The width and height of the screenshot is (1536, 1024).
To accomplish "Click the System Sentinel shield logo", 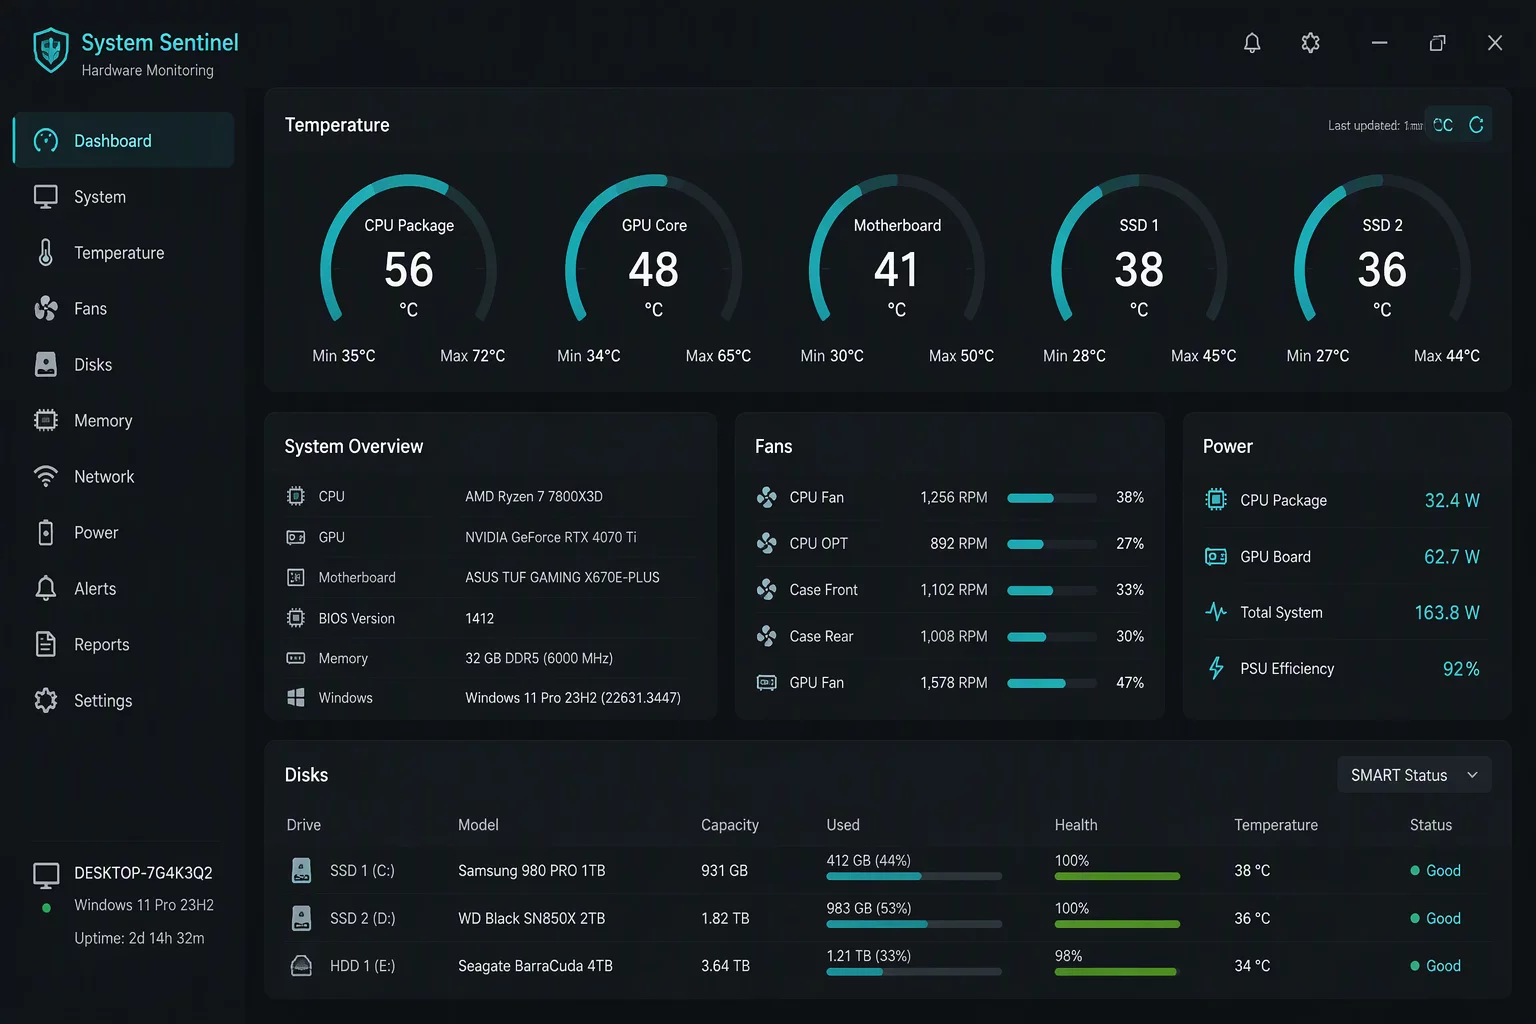I will click(x=51, y=51).
